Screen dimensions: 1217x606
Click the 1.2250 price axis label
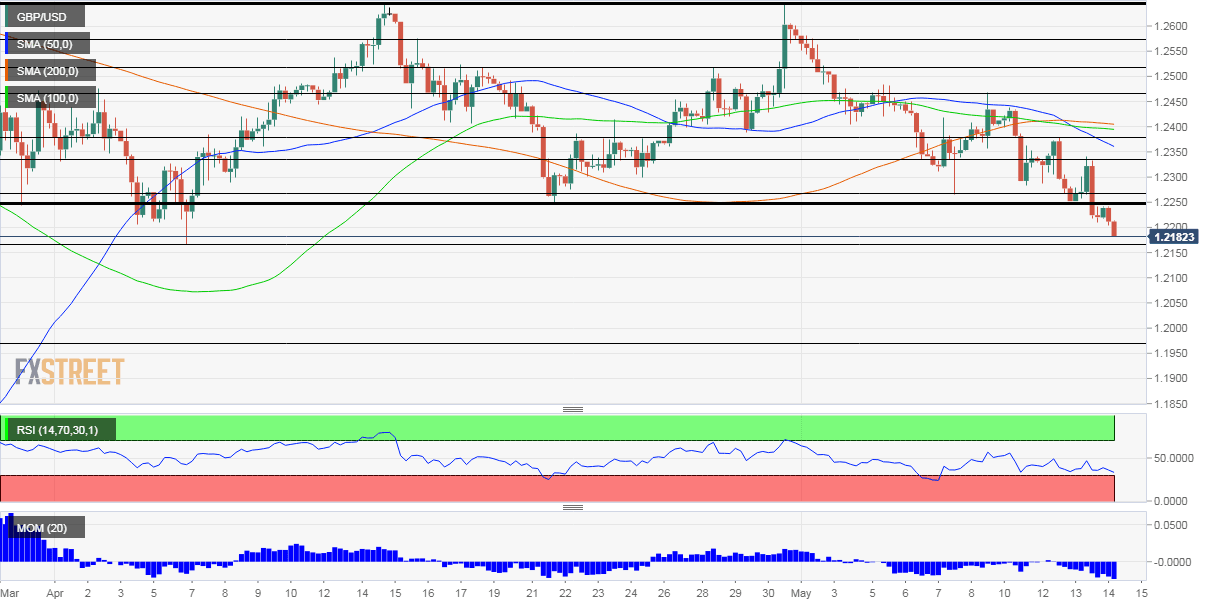click(1171, 203)
